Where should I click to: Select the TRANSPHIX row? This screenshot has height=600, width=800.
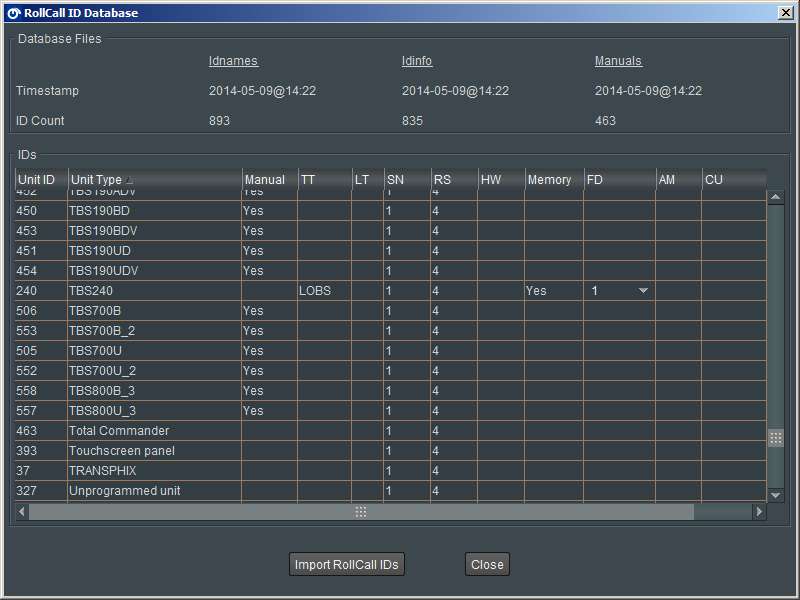[390, 470]
